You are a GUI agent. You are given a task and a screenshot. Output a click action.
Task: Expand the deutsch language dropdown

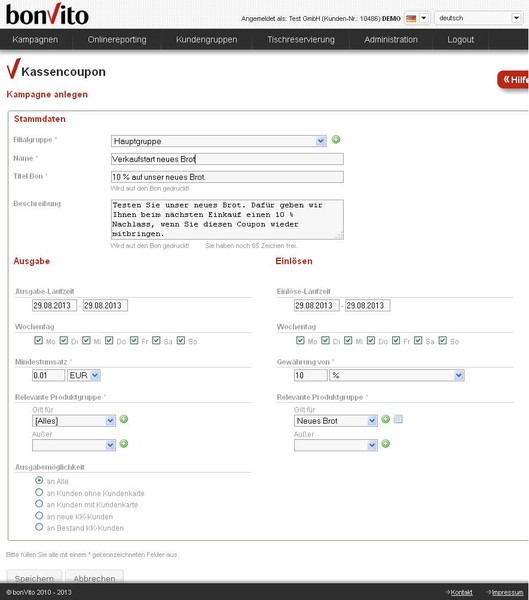point(478,18)
